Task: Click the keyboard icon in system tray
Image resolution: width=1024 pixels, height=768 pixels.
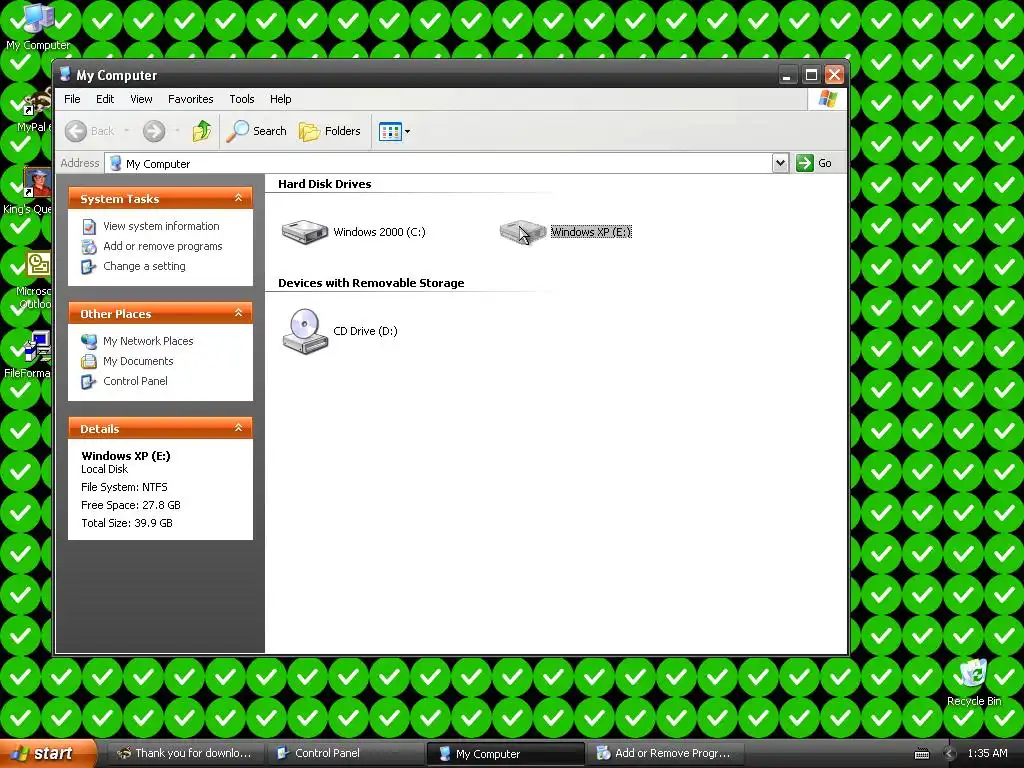Action: pos(921,754)
